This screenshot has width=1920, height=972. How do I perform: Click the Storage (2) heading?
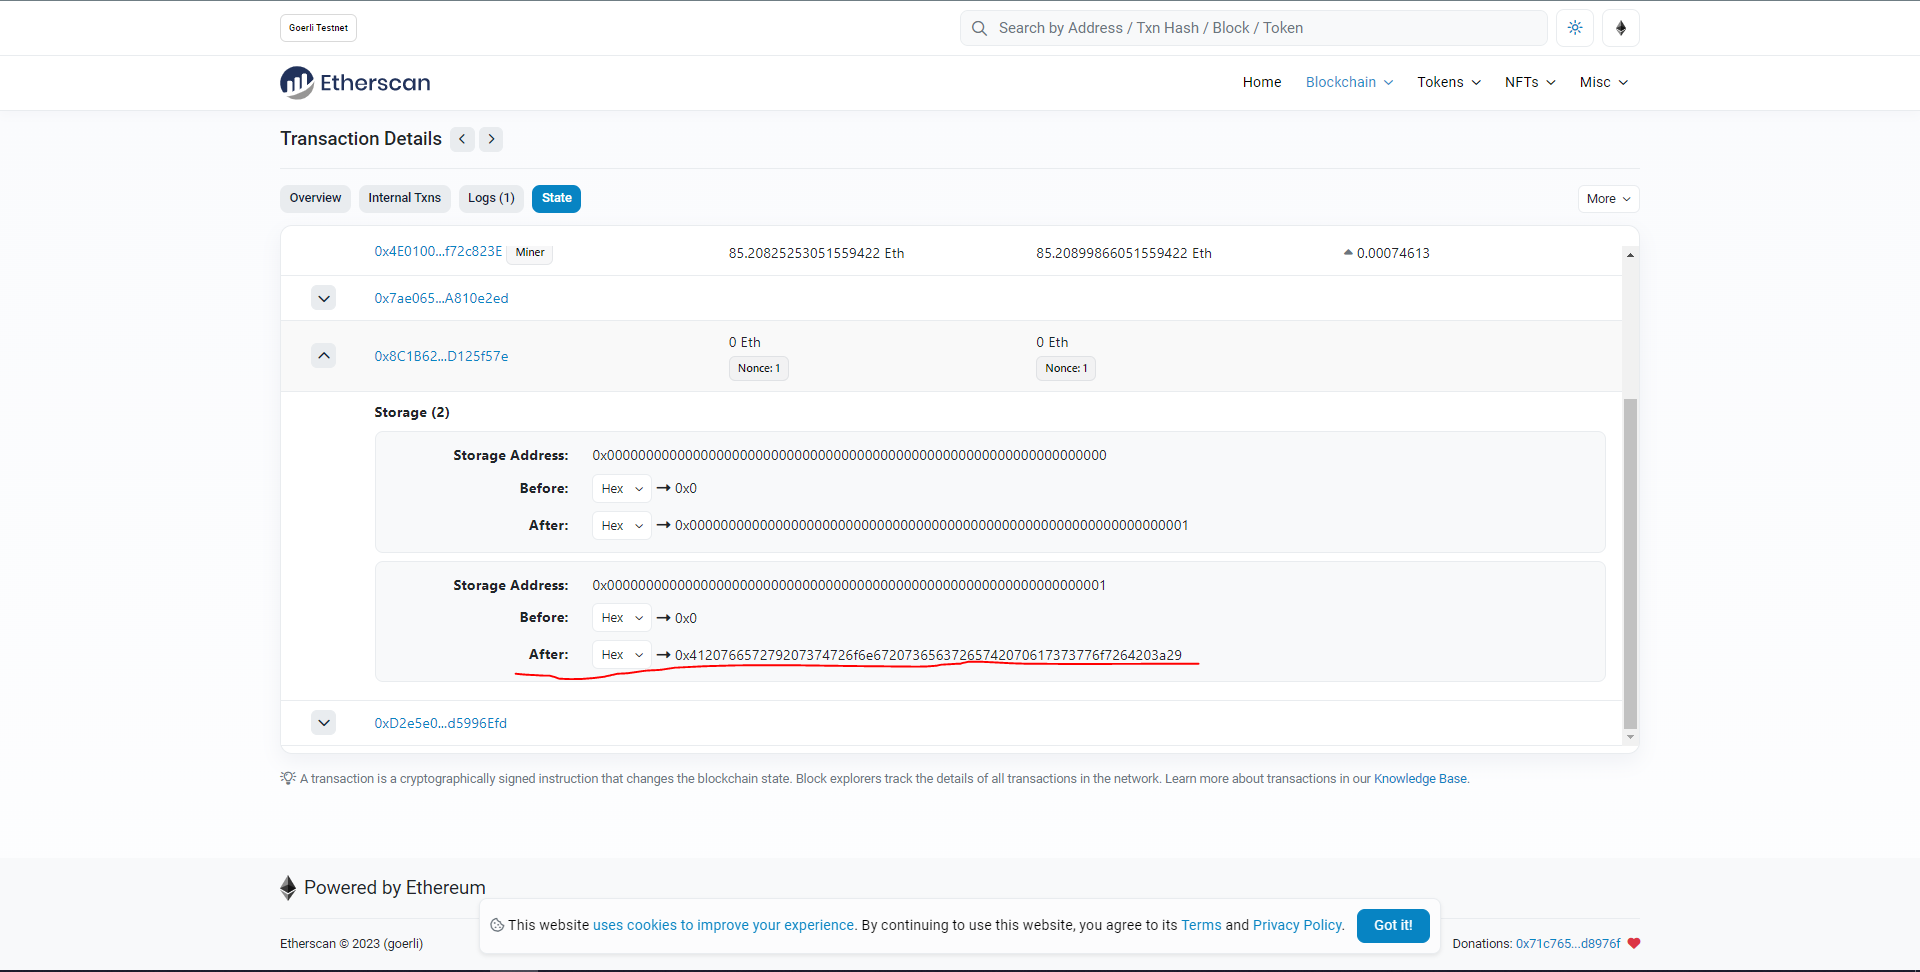coord(412,412)
